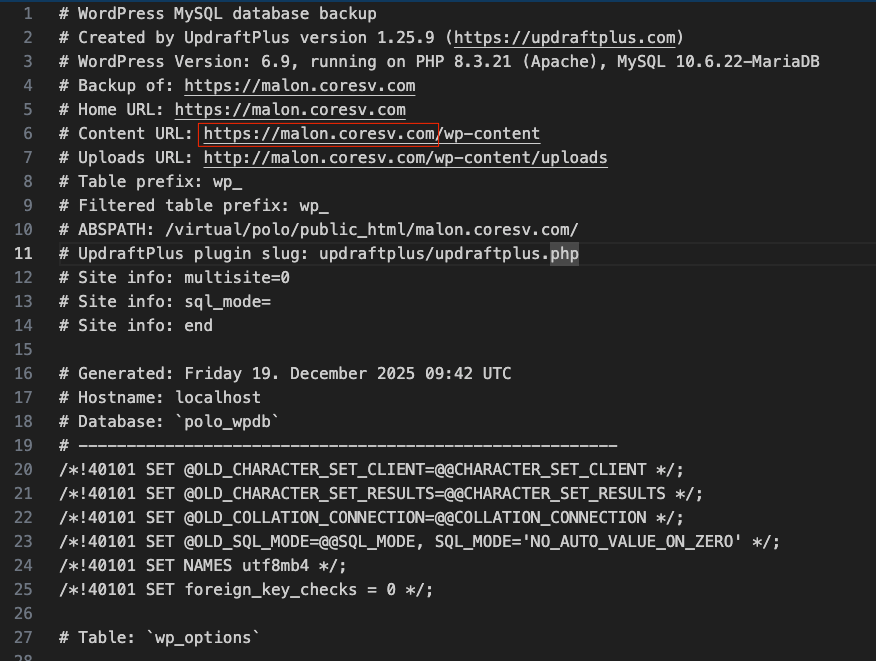The height and width of the screenshot is (661, 876).
Task: Click line number 11 in the gutter
Action: (x=24, y=254)
